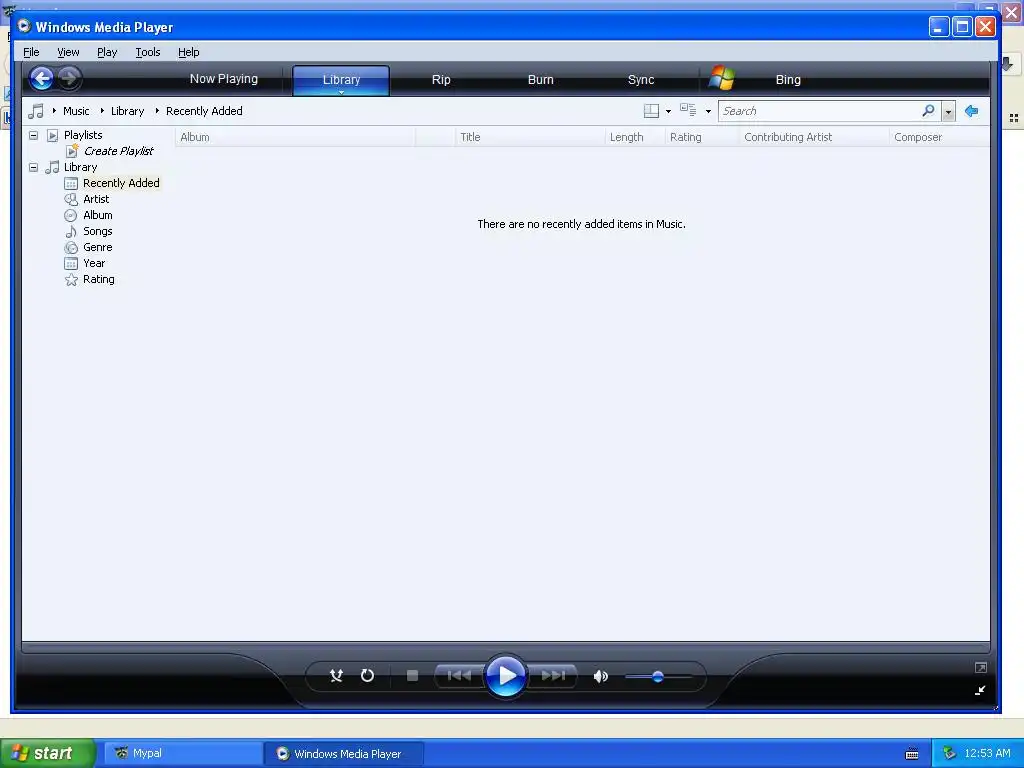
Task: Click the blue arrow beside the search box
Action: 972,111
